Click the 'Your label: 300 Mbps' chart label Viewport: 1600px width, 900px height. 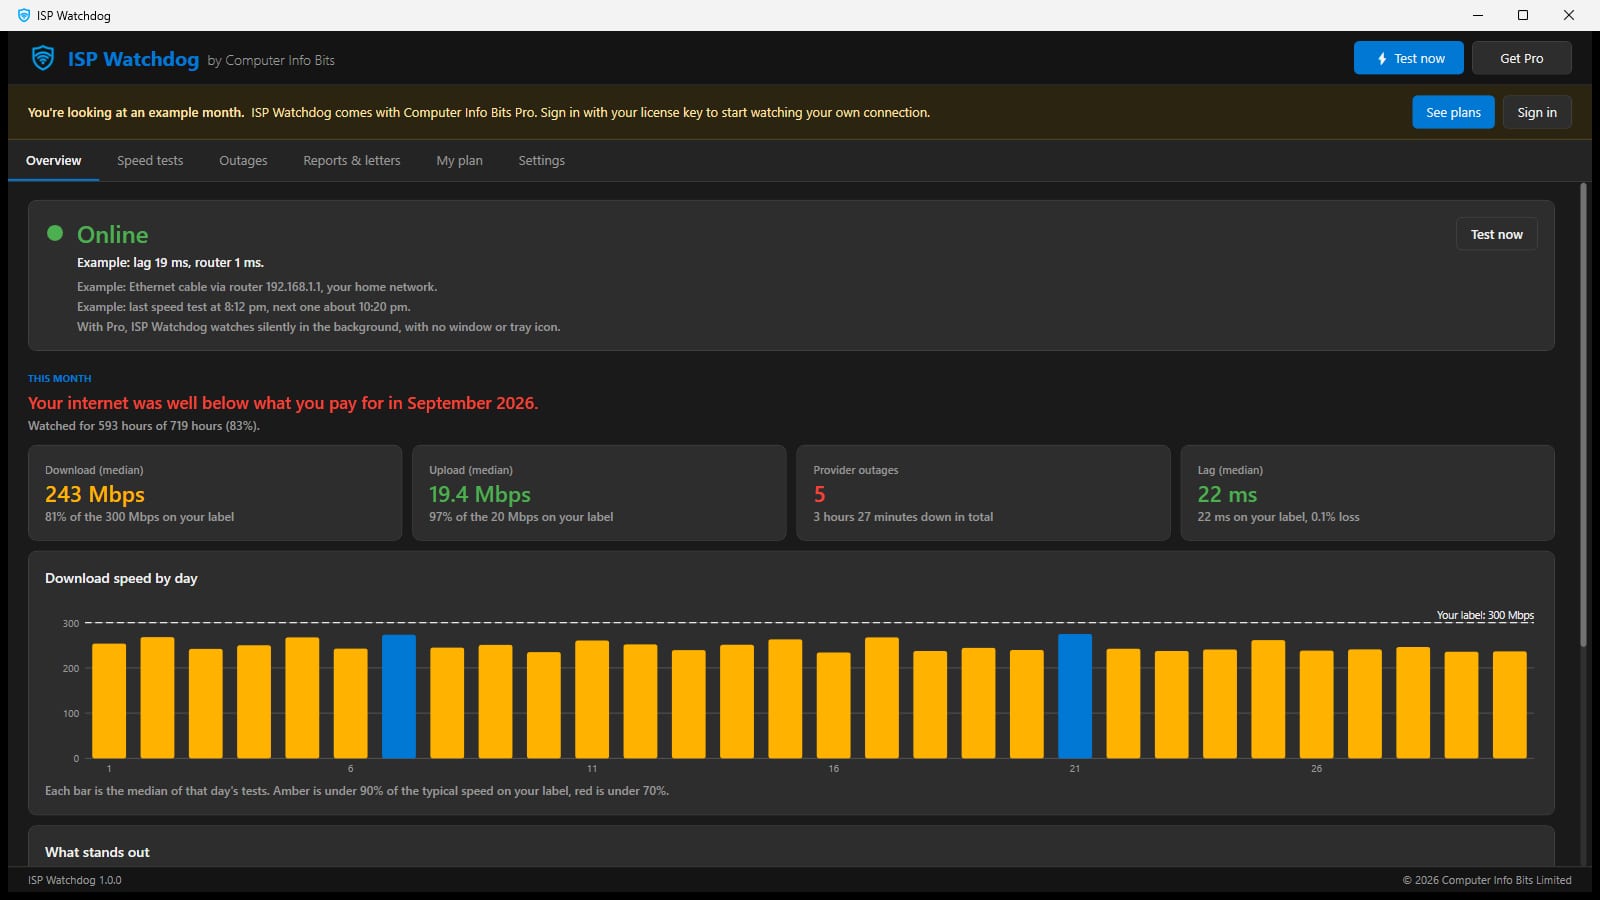tap(1485, 615)
